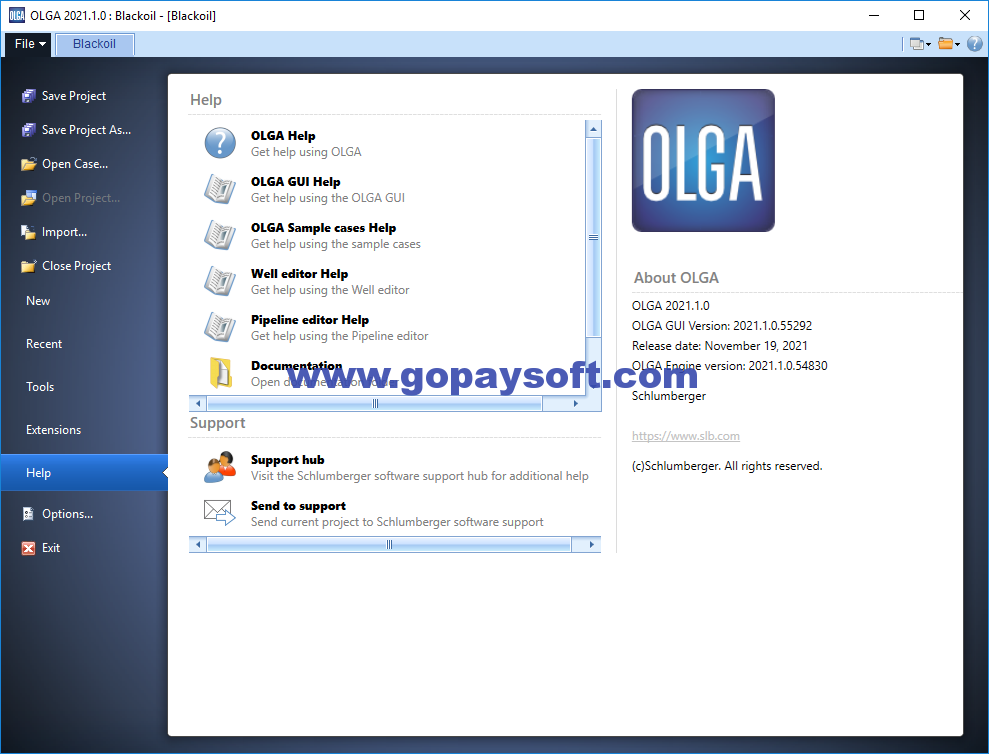Screen dimensions: 989x754
Task: Open OLGA GUI Help entry text
Action: [328, 190]
